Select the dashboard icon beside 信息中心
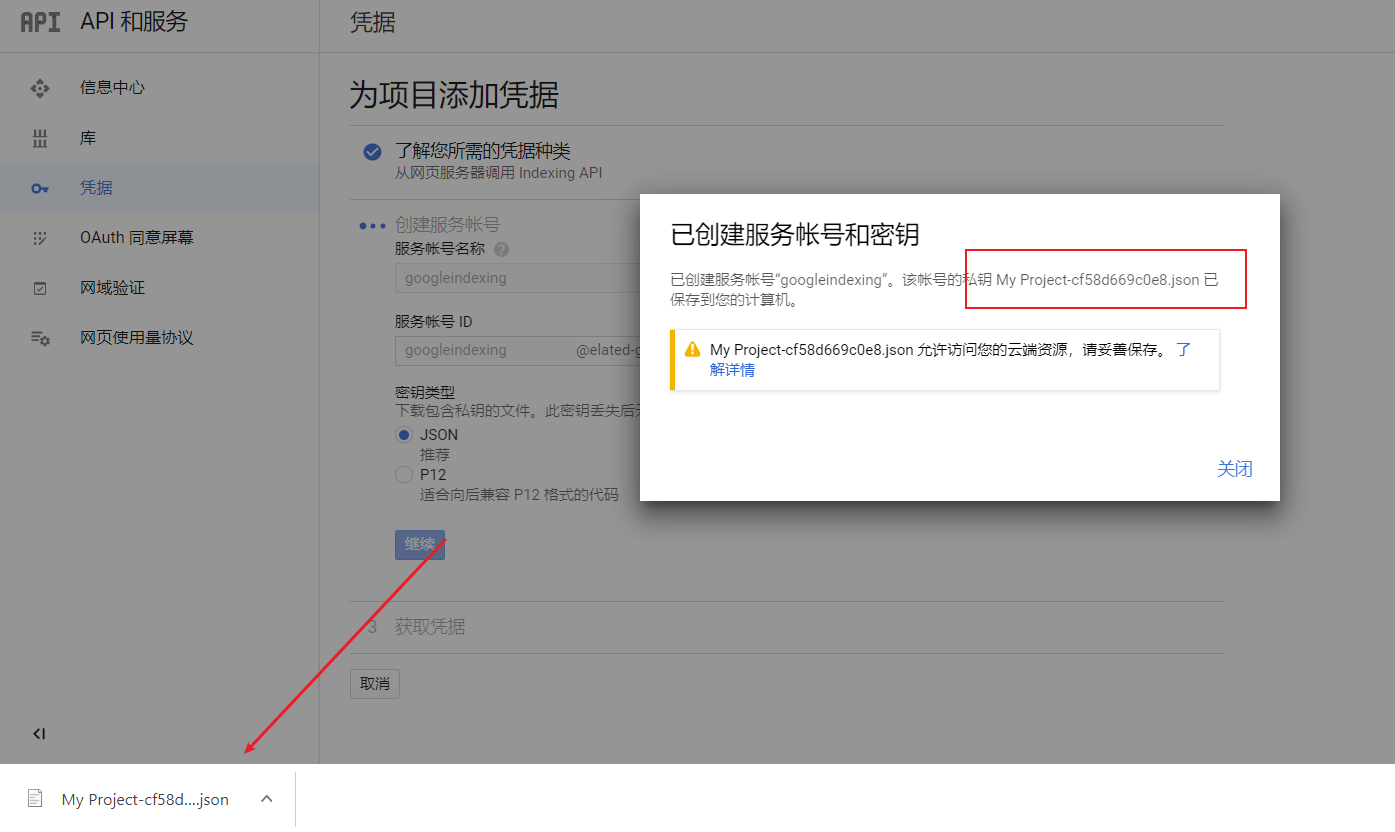1395x832 pixels. 40,88
